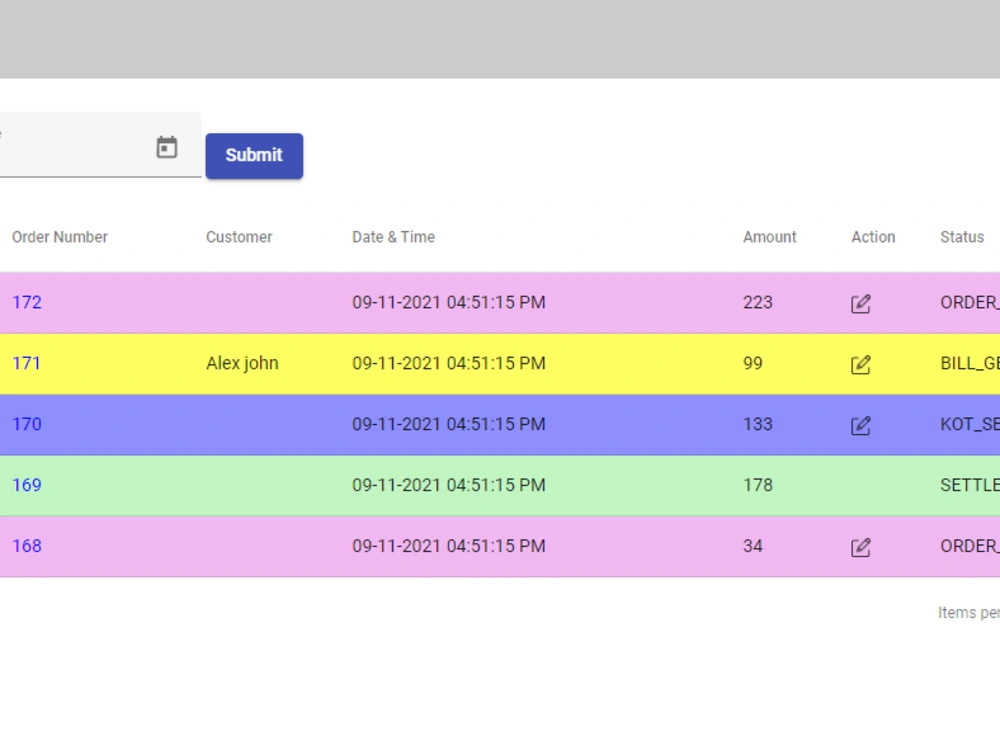The image size is (1000, 750).
Task: Open order number 168 link
Action: point(27,546)
